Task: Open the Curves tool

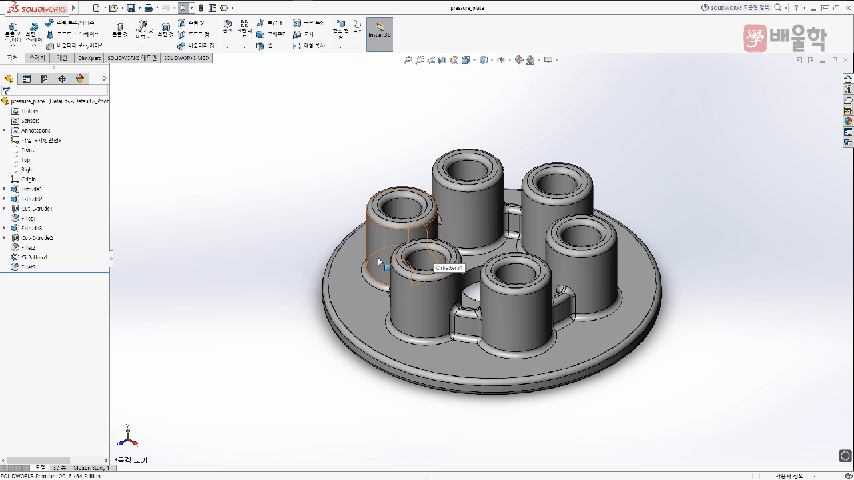Action: tap(357, 26)
